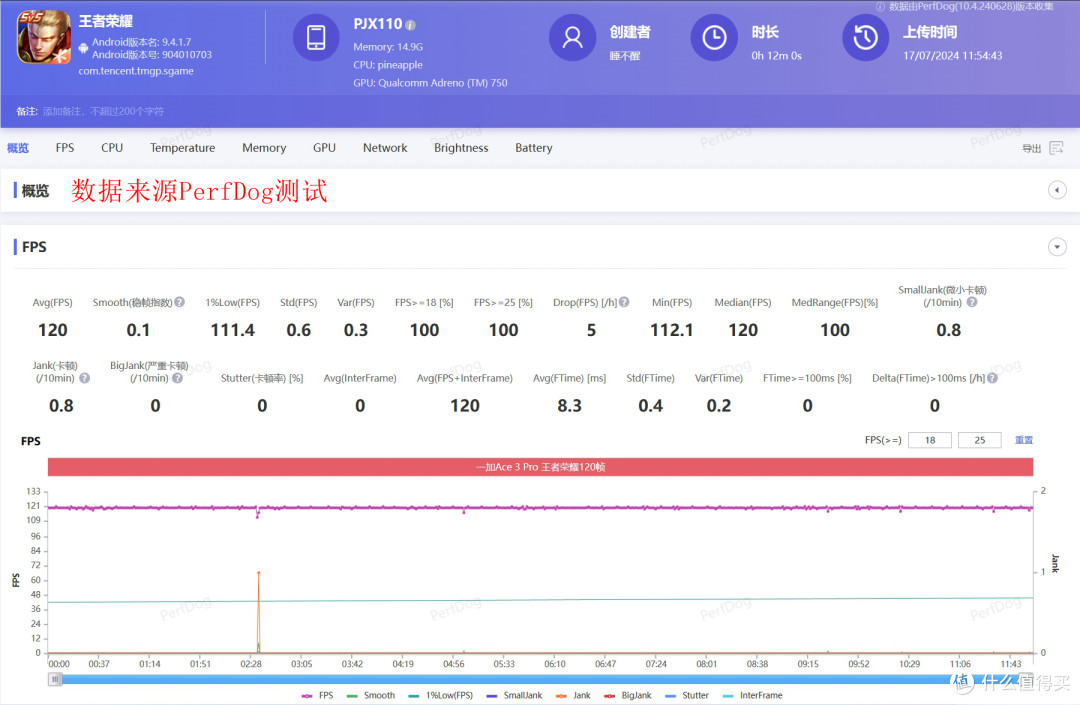
Task: Click the Android robot icon
Action: click(83, 48)
